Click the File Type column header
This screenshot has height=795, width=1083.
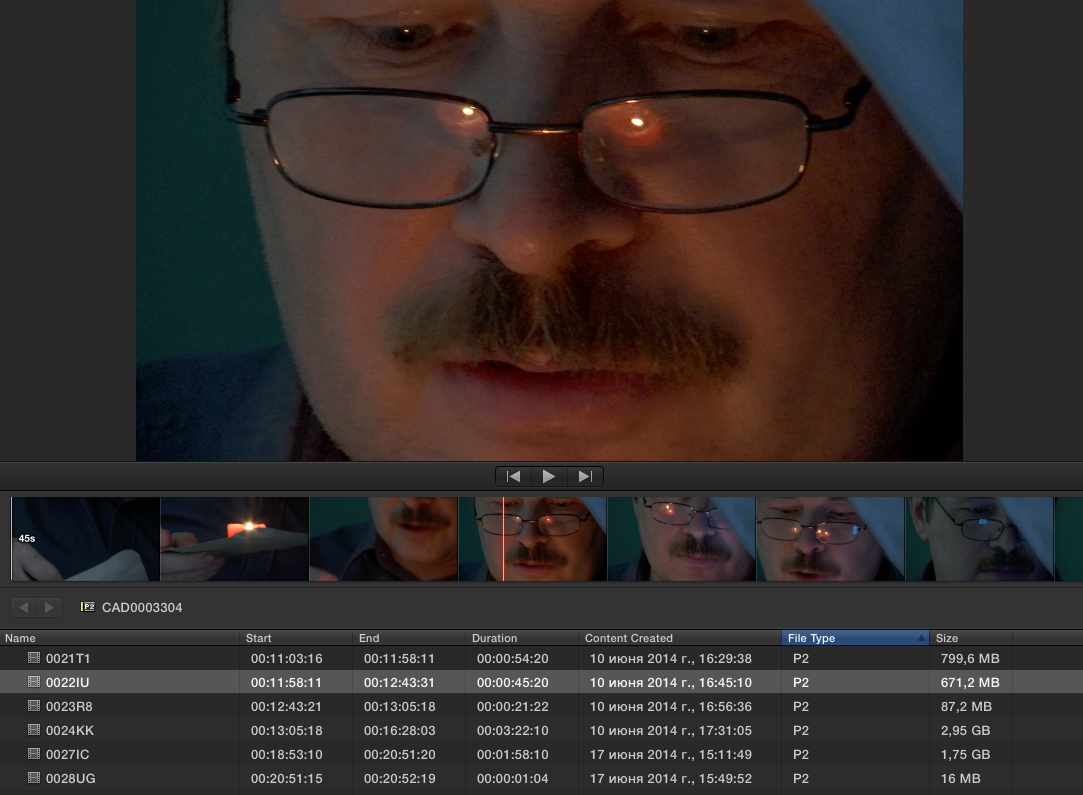click(x=855, y=638)
